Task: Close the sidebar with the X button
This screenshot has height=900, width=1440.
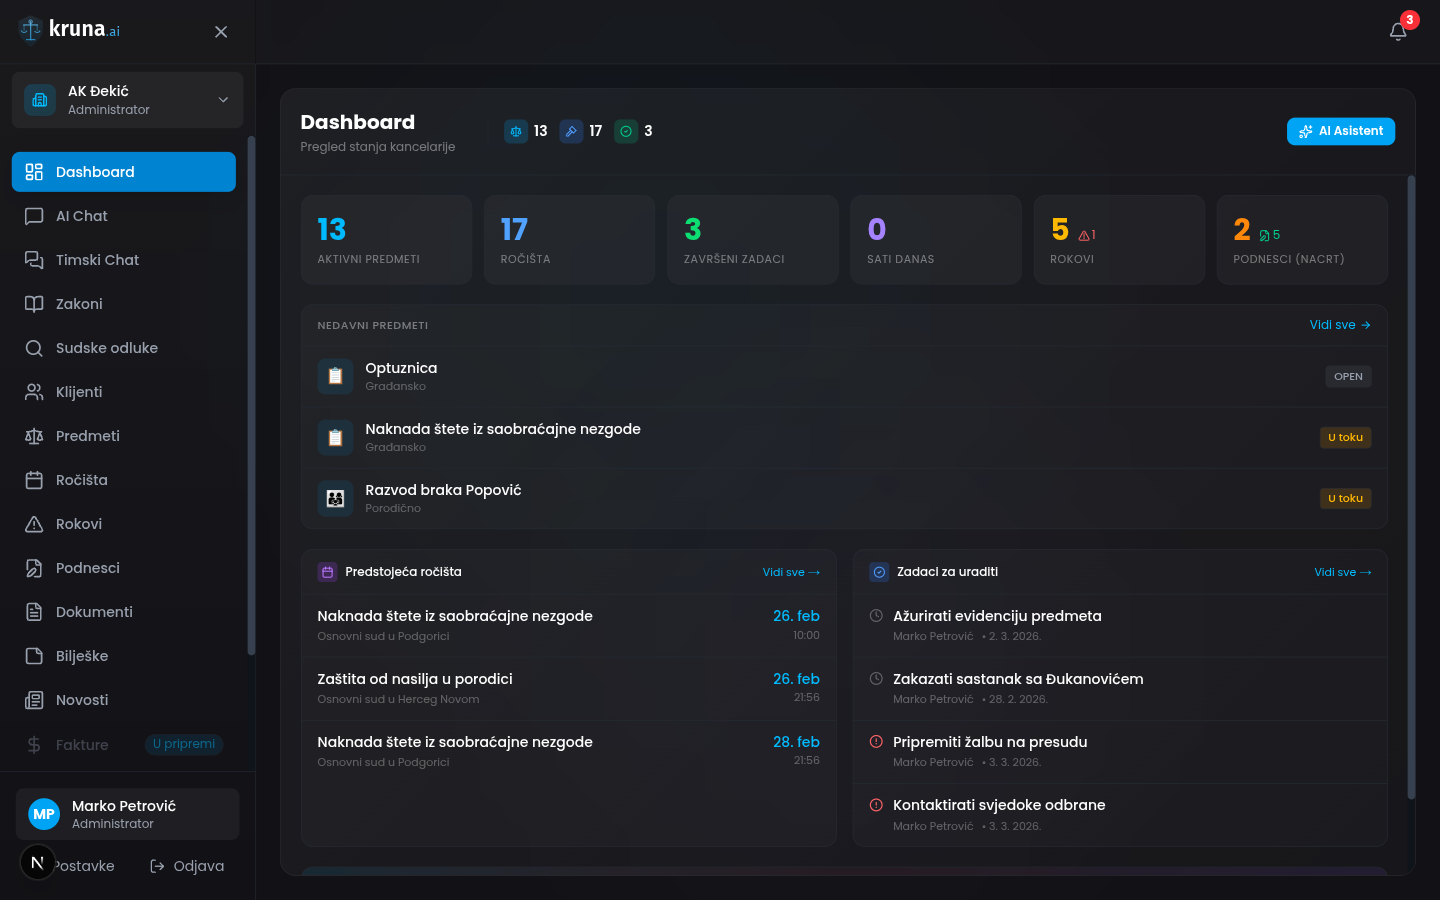Action: [x=221, y=32]
